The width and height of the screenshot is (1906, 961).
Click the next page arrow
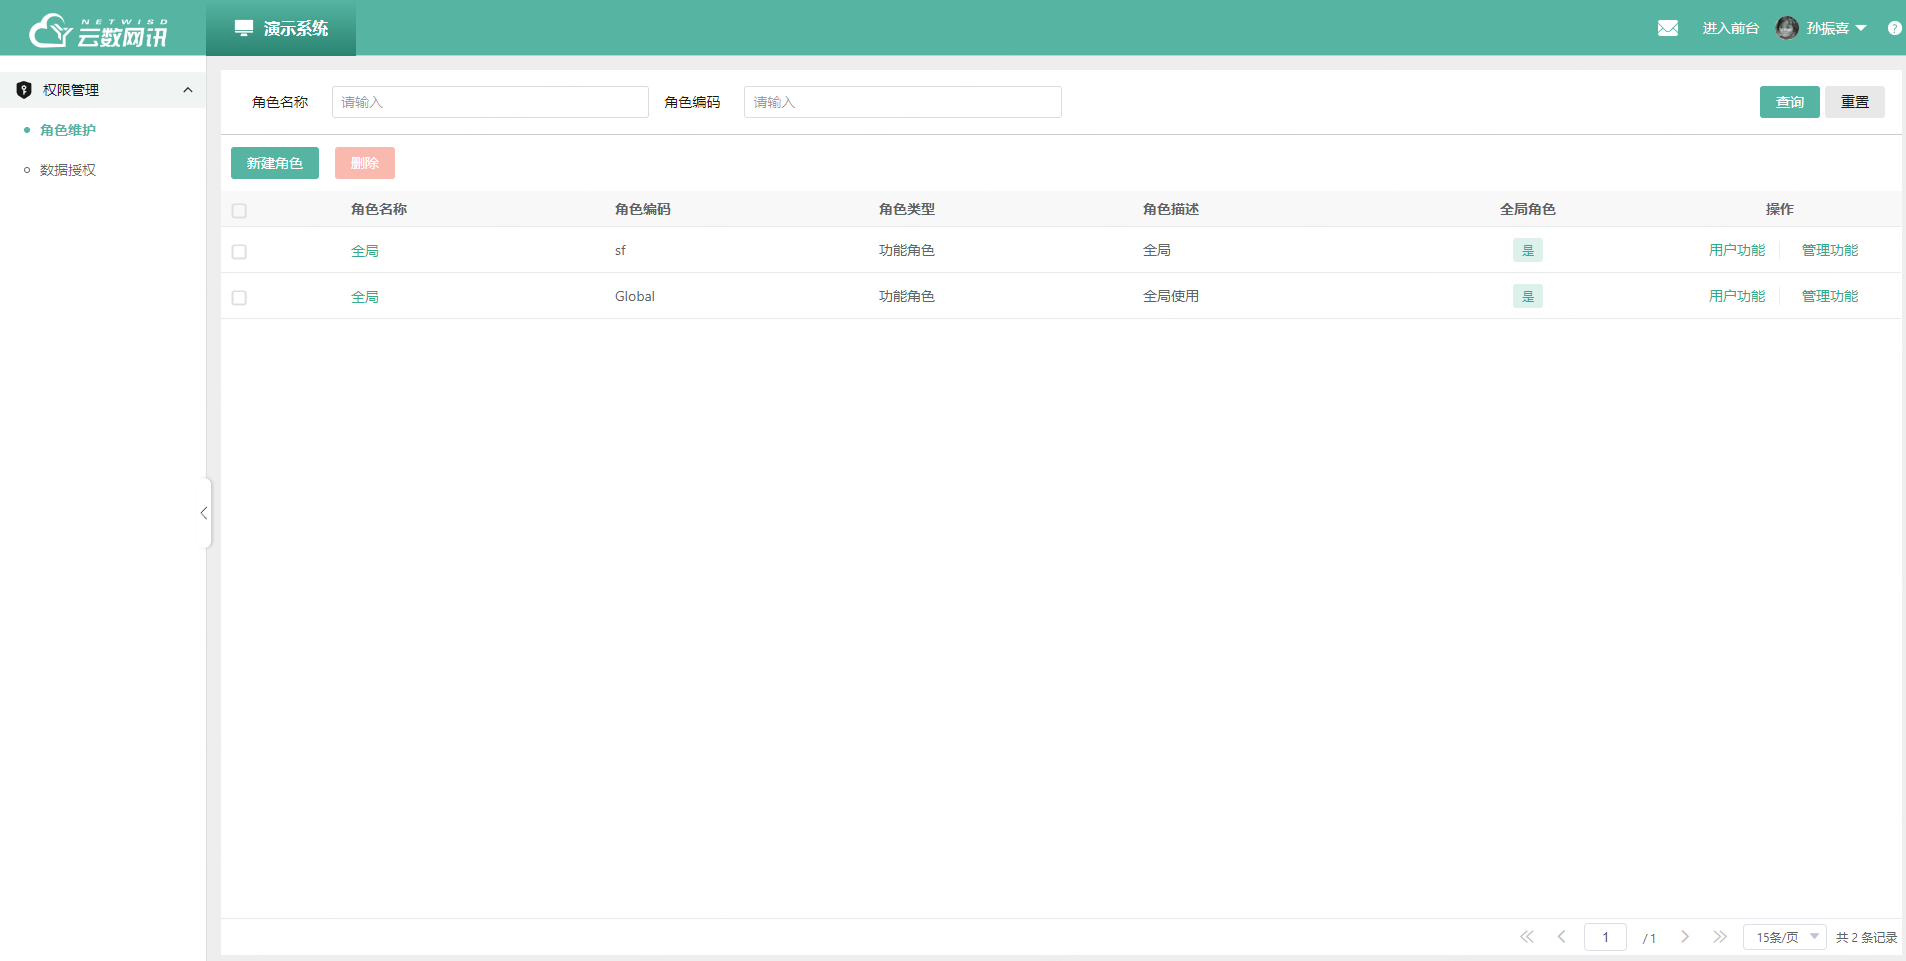coord(1685,937)
